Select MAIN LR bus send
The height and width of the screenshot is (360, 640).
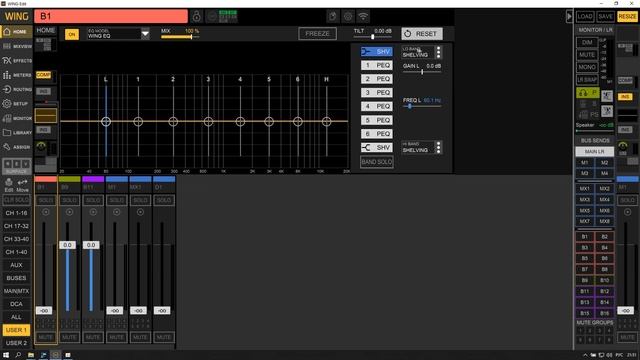594,151
